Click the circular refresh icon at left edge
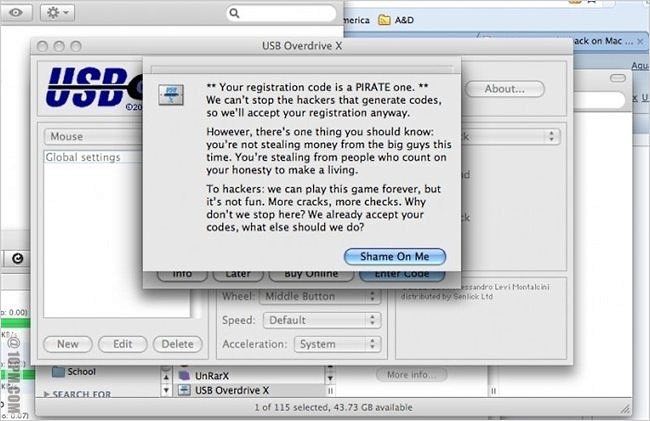This screenshot has width=650, height=421. tap(17, 259)
